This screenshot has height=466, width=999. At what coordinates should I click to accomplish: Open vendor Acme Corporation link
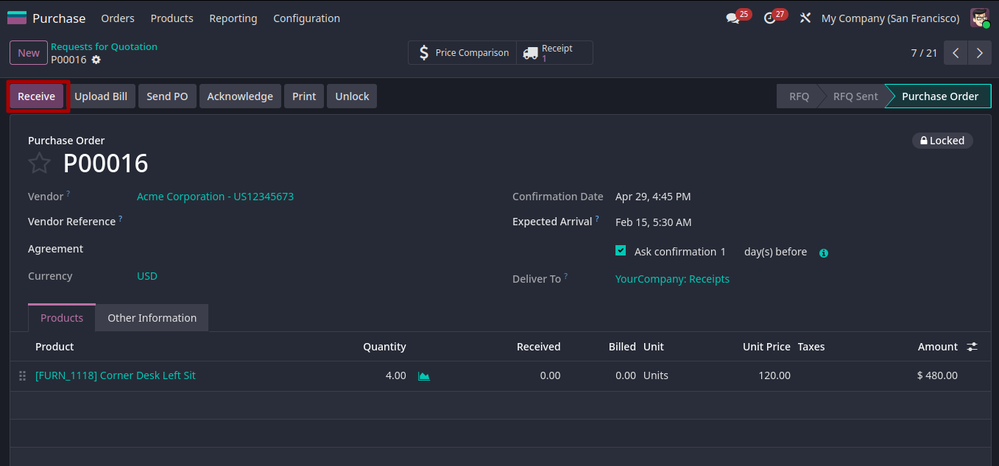point(215,196)
